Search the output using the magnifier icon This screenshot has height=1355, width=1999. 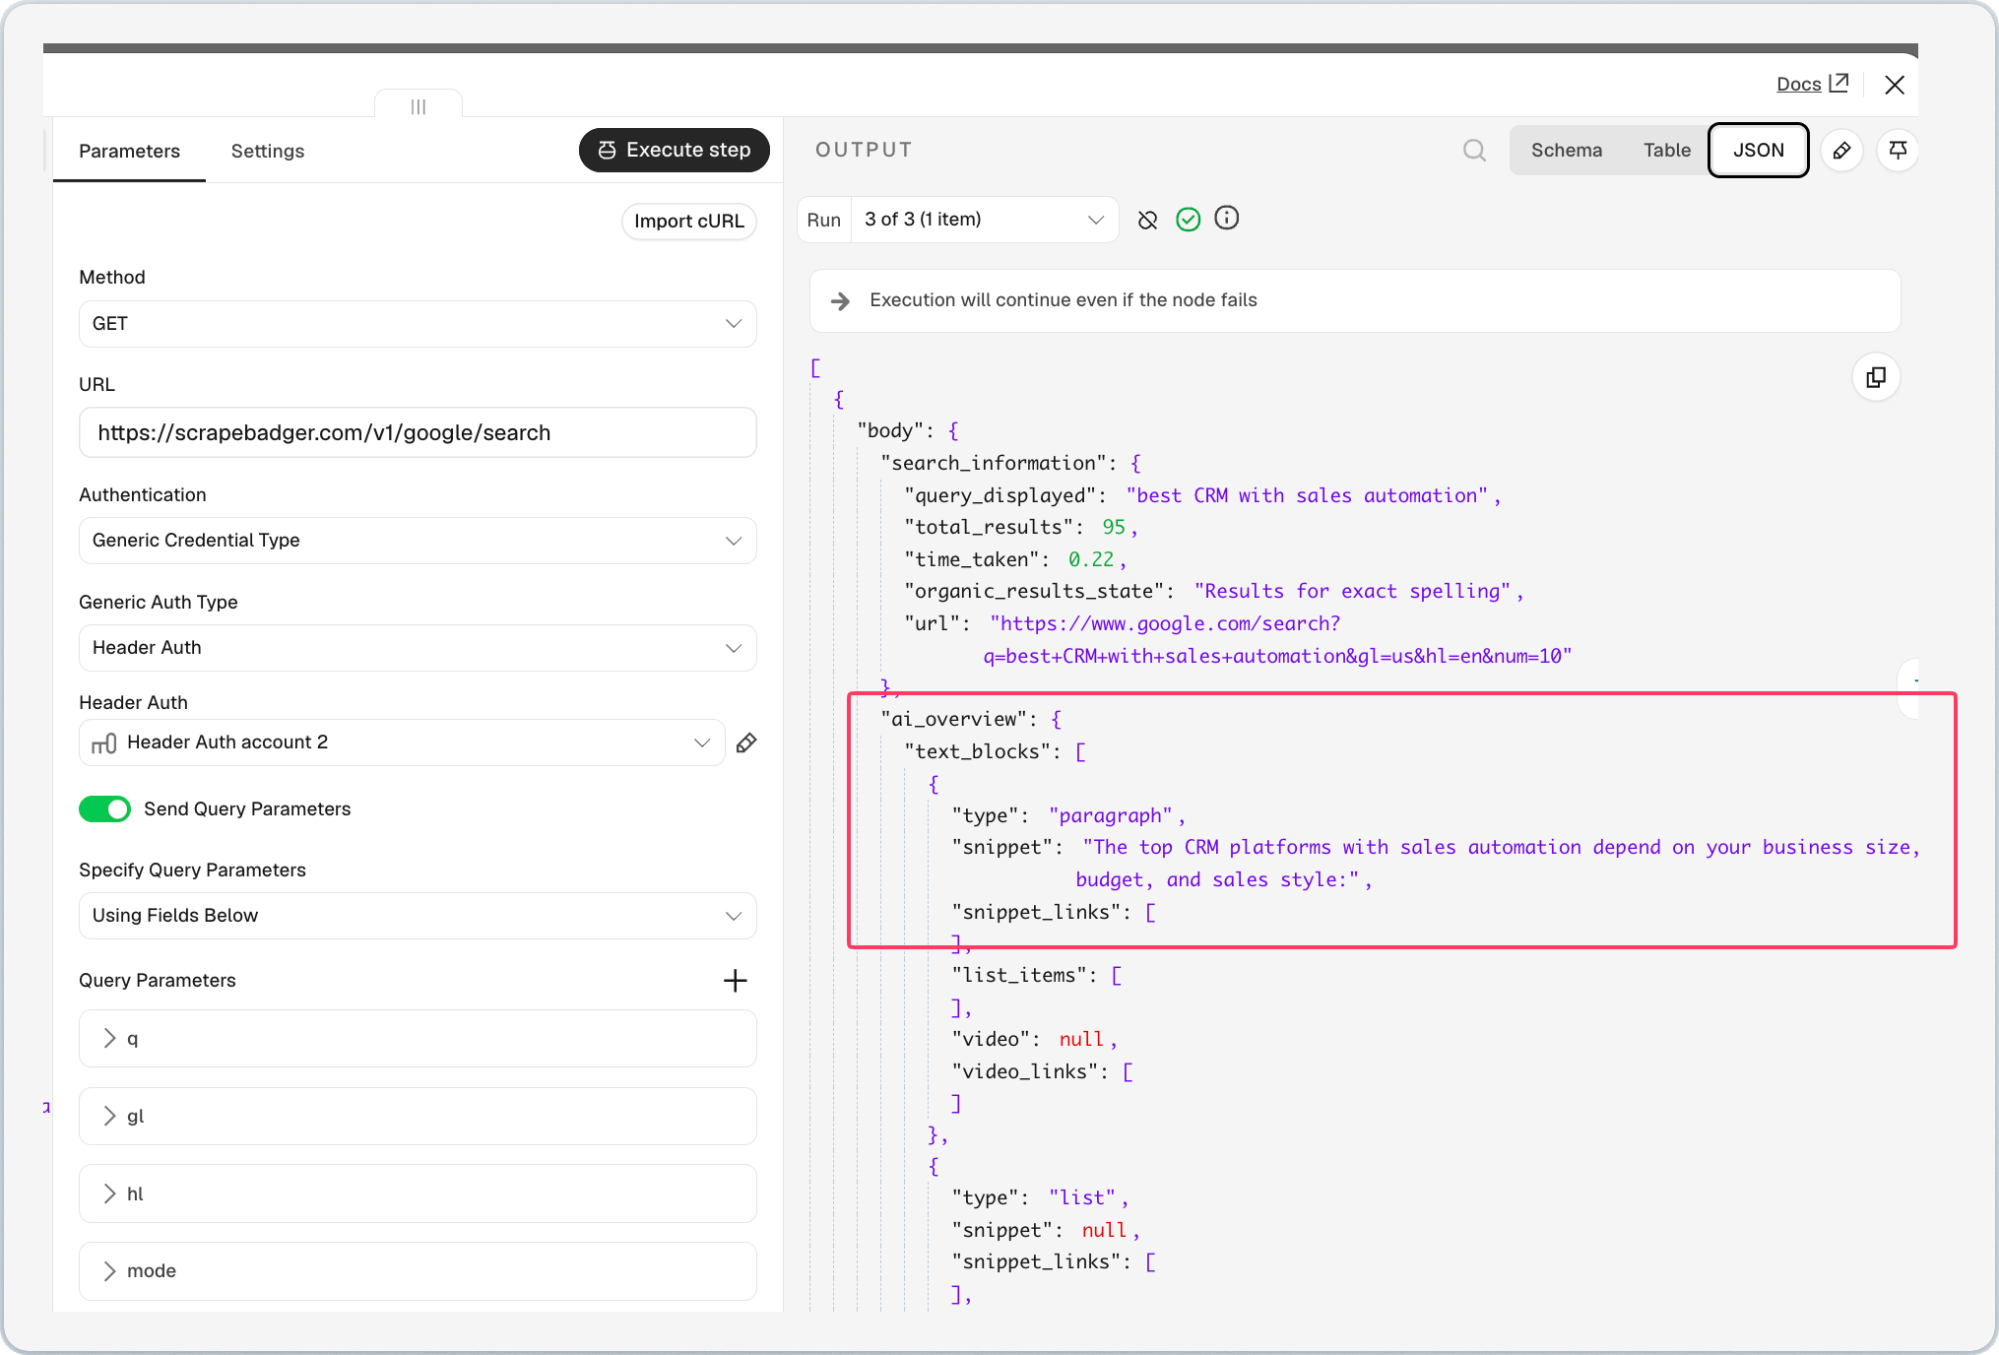pos(1474,150)
